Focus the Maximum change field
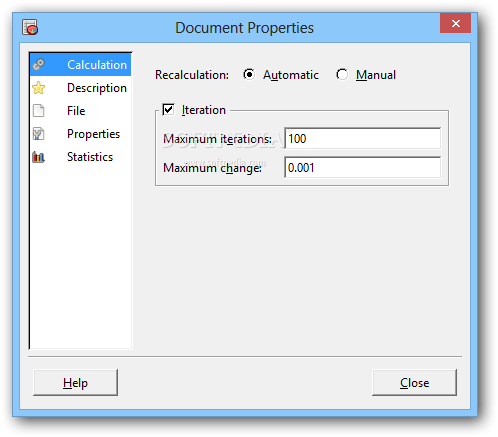The image size is (498, 437). pos(363,167)
